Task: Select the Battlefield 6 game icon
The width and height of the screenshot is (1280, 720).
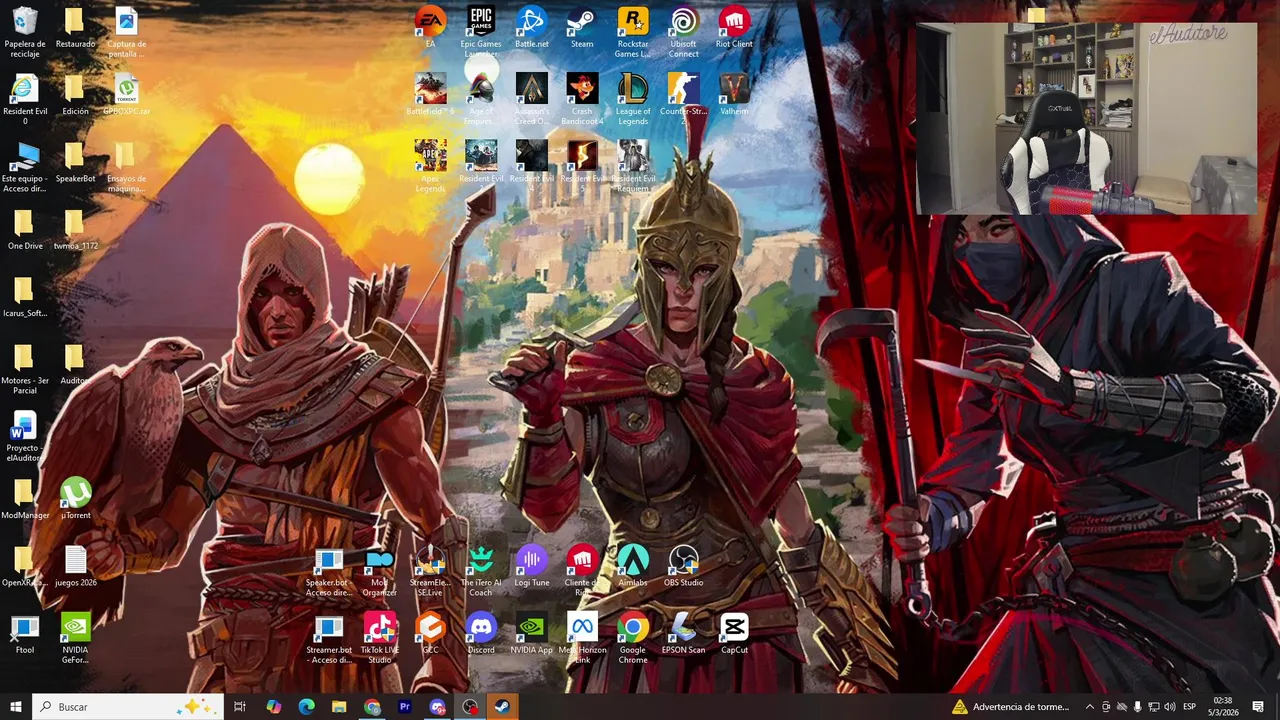Action: click(x=430, y=95)
